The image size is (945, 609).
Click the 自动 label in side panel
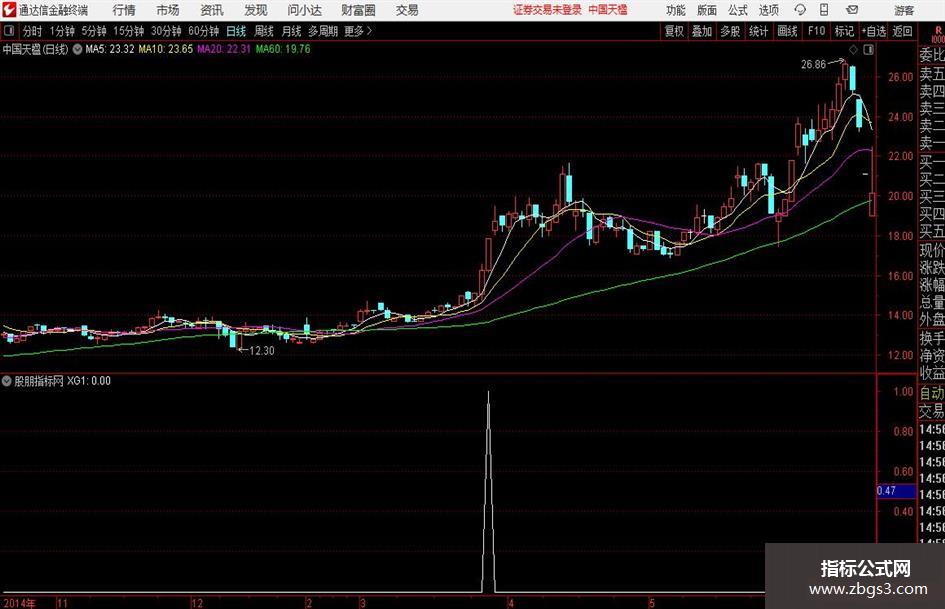[x=932, y=393]
